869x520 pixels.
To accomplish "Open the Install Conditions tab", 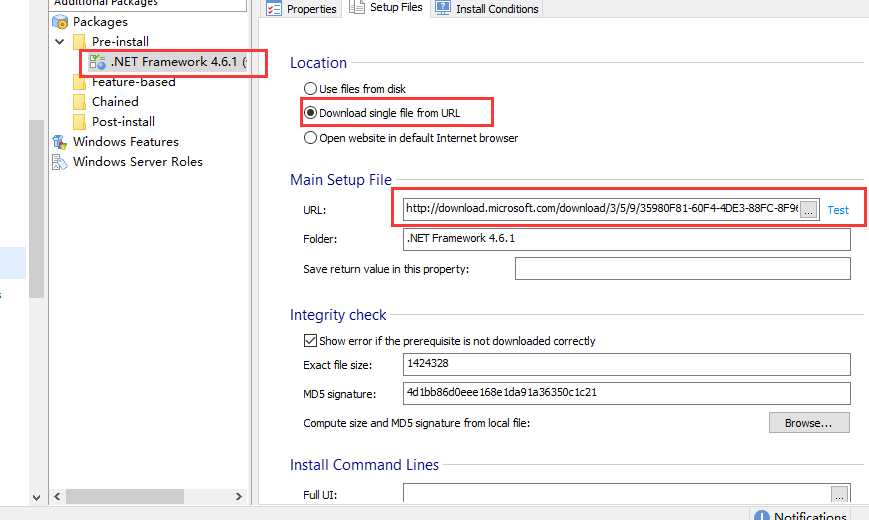I will pyautogui.click(x=487, y=9).
